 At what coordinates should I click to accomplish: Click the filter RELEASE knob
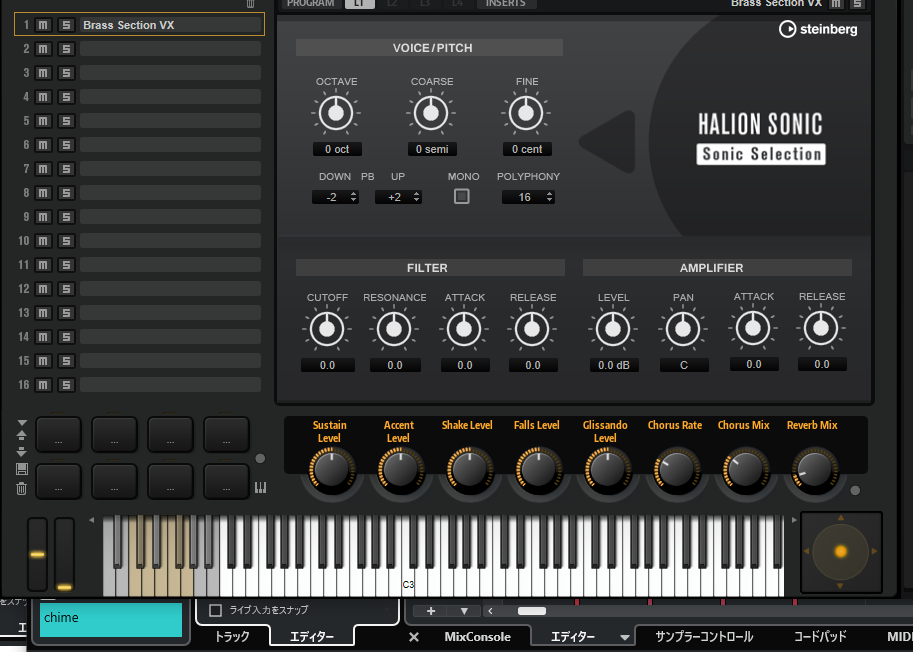(532, 329)
